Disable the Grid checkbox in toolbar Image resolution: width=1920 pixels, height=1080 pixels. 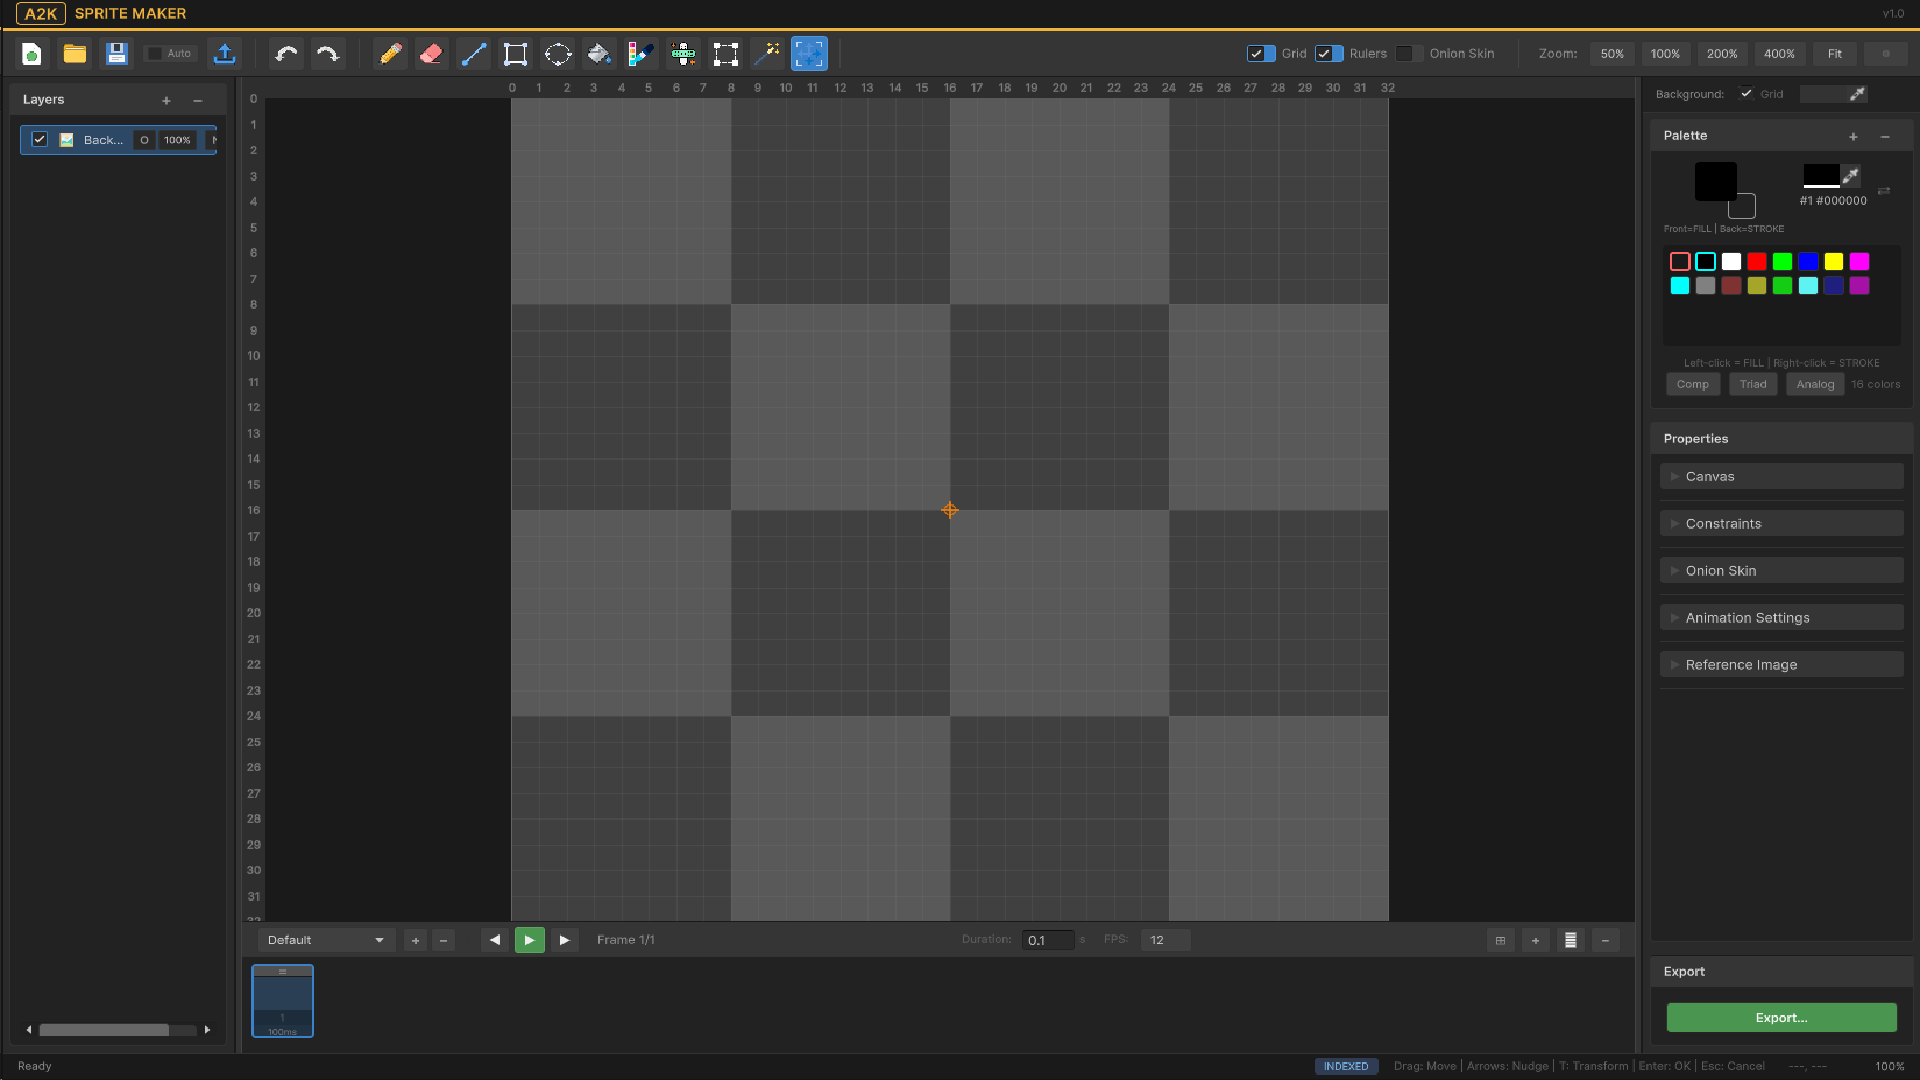point(1260,54)
